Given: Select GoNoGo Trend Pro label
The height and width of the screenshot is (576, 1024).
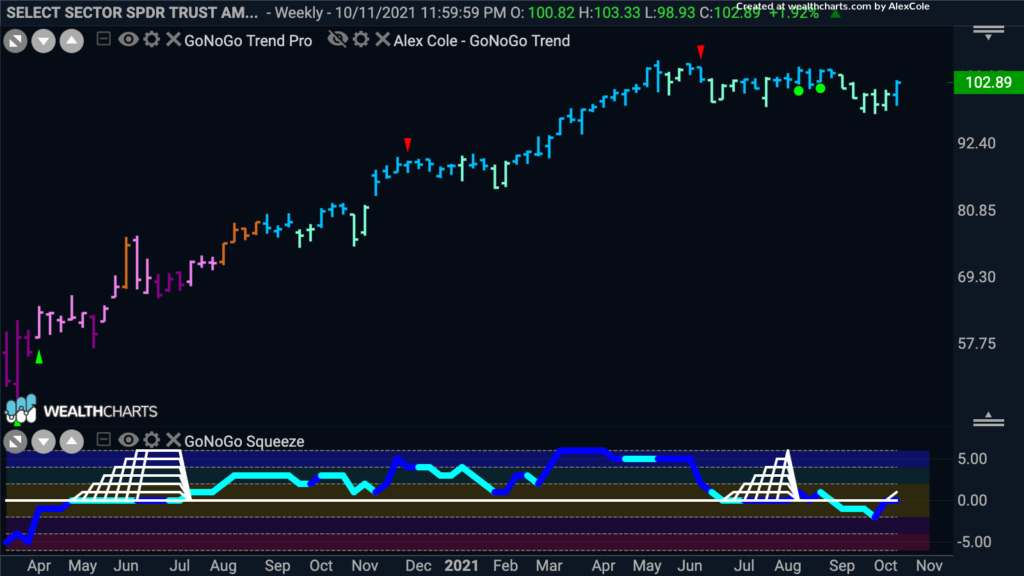Looking at the screenshot, I should 248,40.
